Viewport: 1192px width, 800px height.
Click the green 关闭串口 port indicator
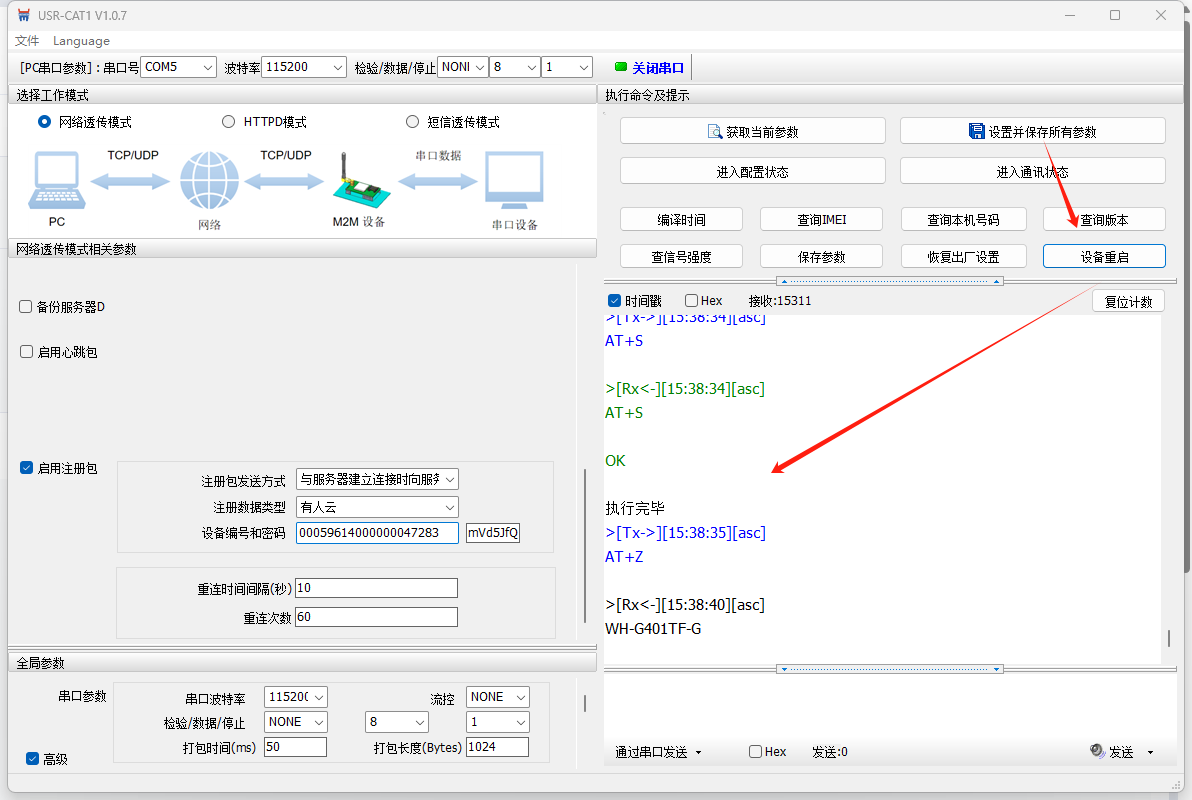(x=650, y=68)
